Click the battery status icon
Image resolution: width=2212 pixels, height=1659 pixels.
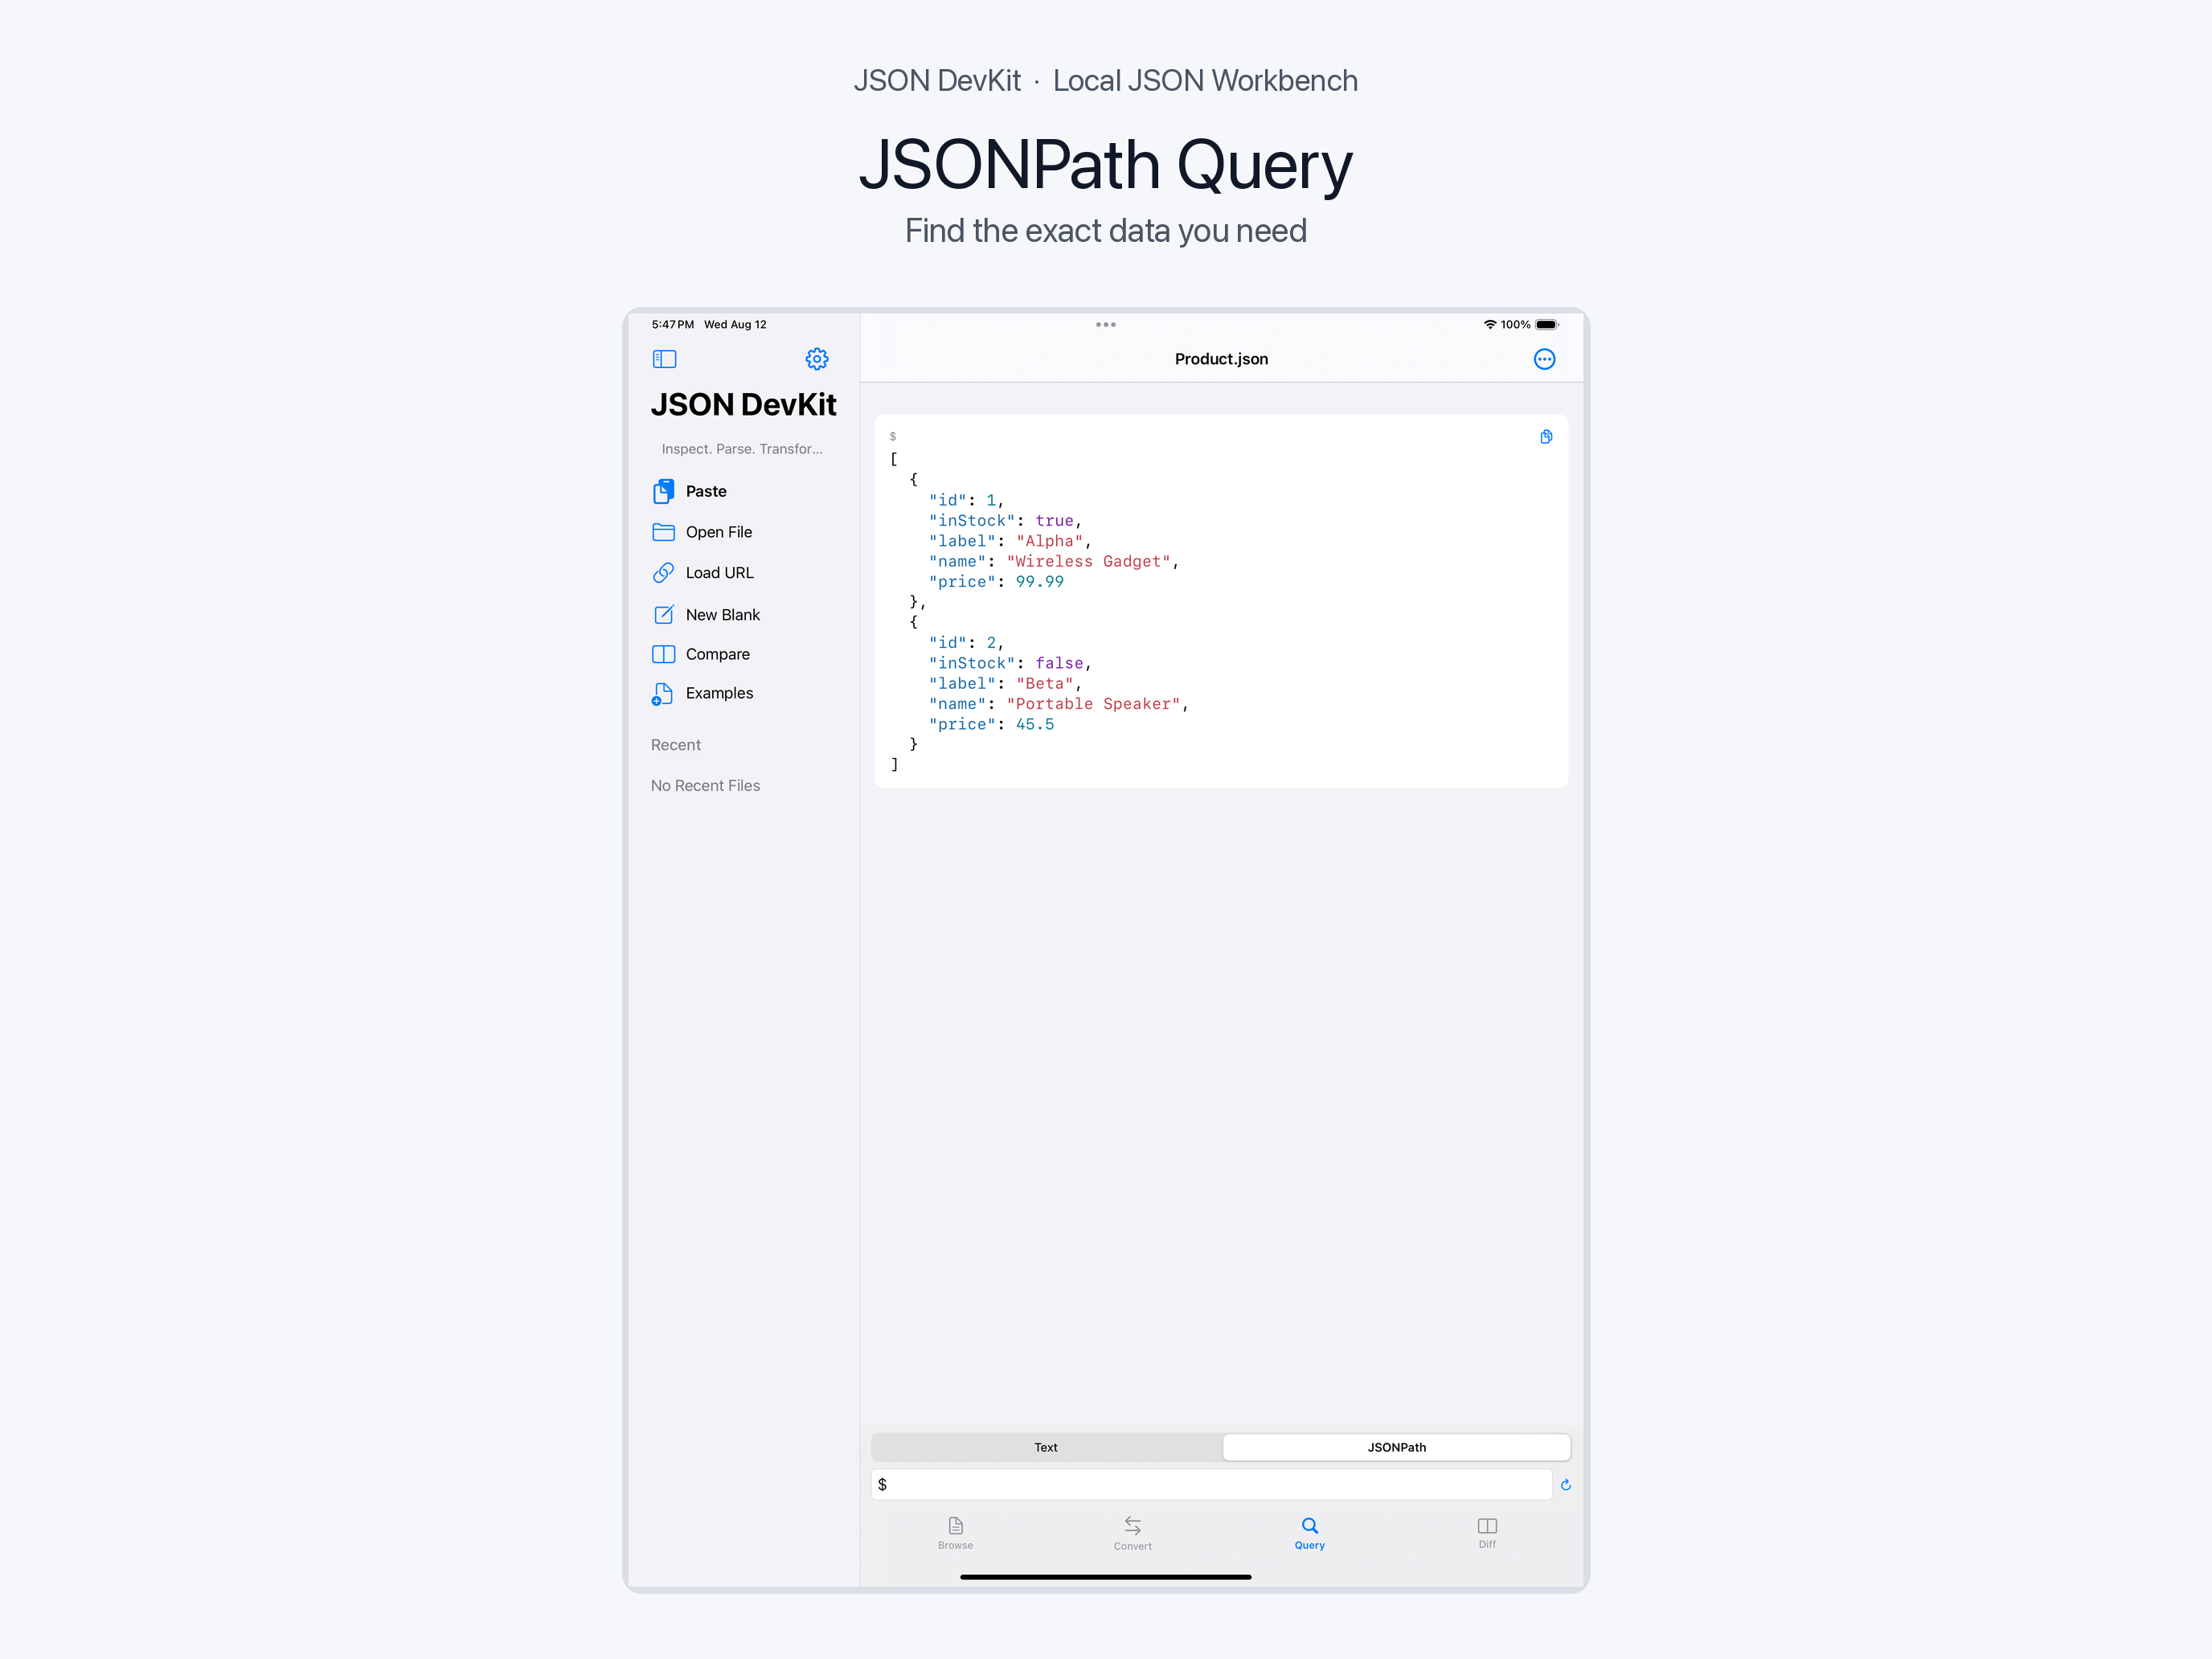pos(1547,325)
